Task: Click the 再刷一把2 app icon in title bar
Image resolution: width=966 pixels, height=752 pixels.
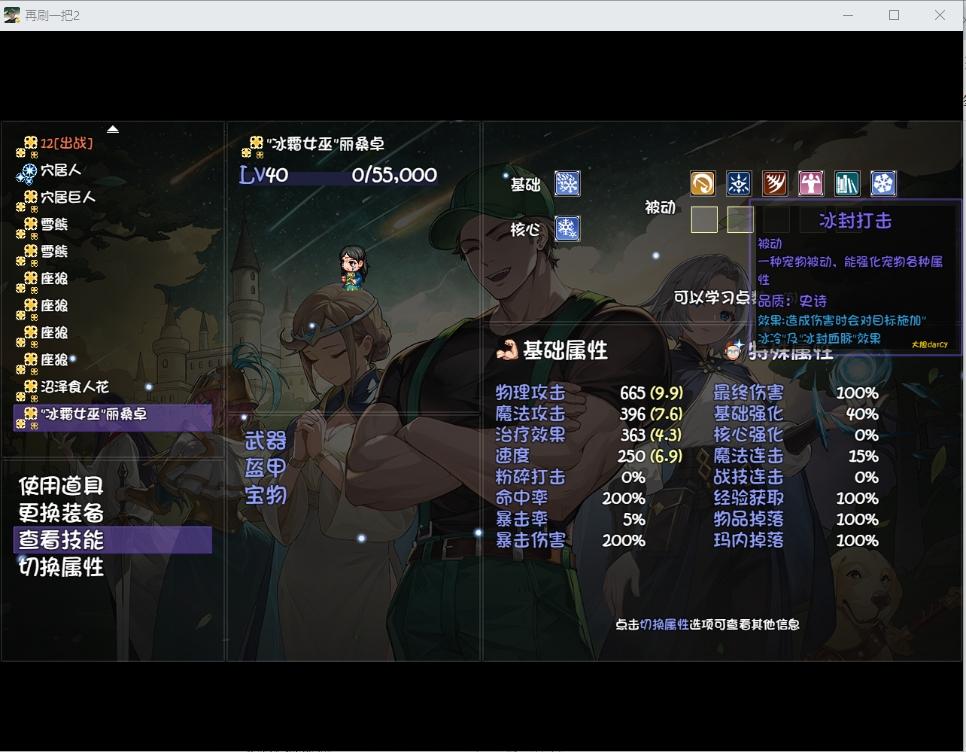Action: click(12, 15)
